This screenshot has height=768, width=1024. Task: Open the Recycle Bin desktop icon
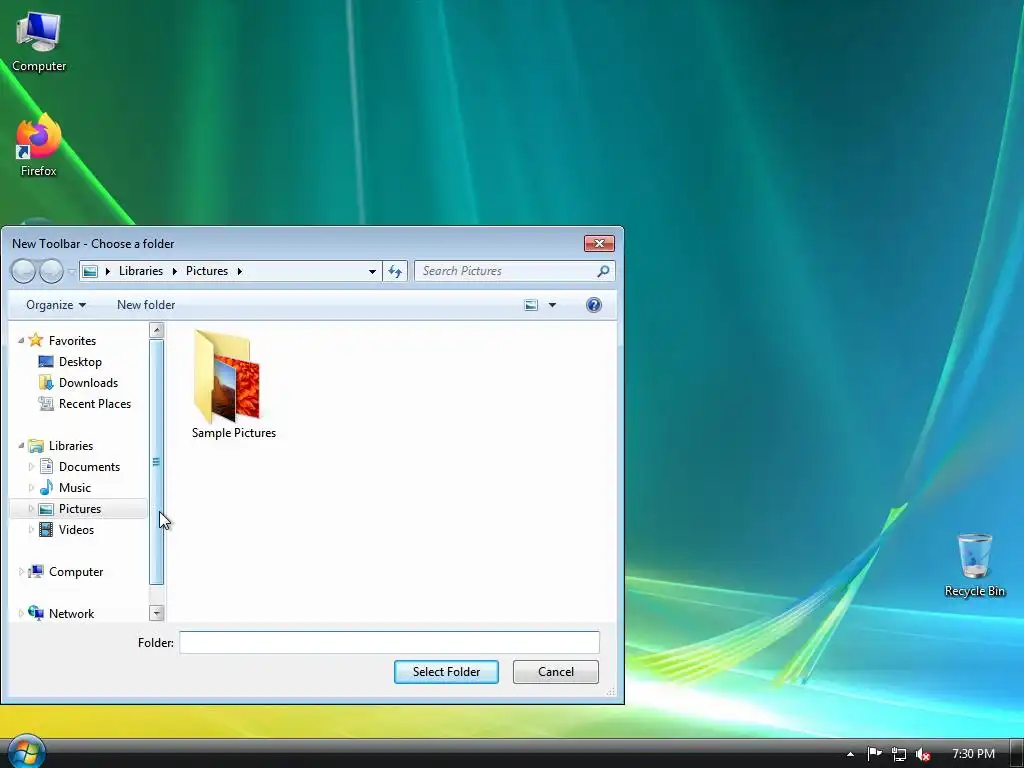(x=974, y=566)
